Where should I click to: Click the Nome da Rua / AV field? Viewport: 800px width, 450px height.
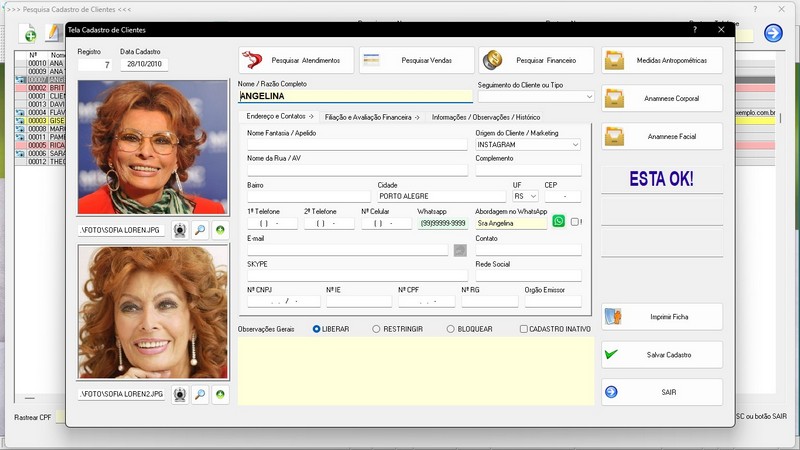click(x=357, y=170)
